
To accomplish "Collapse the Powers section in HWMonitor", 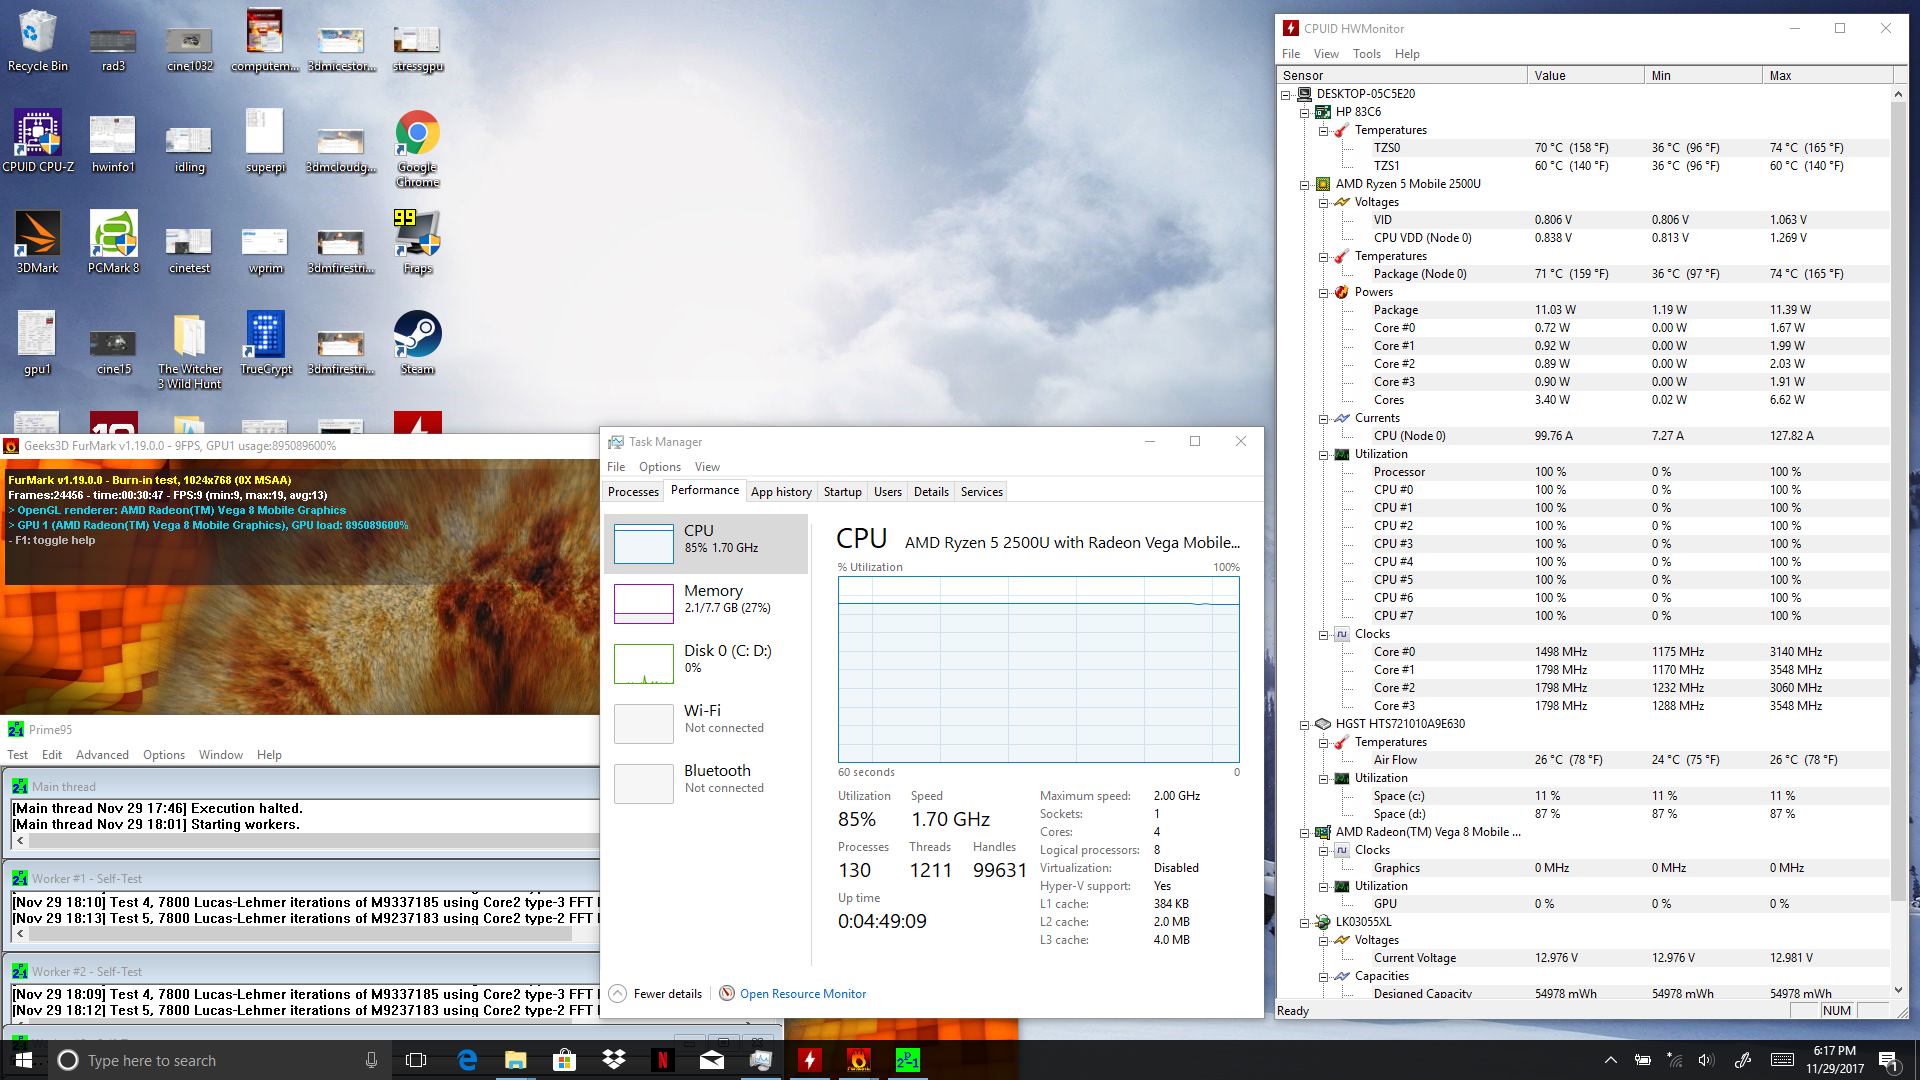I will pos(1323,292).
